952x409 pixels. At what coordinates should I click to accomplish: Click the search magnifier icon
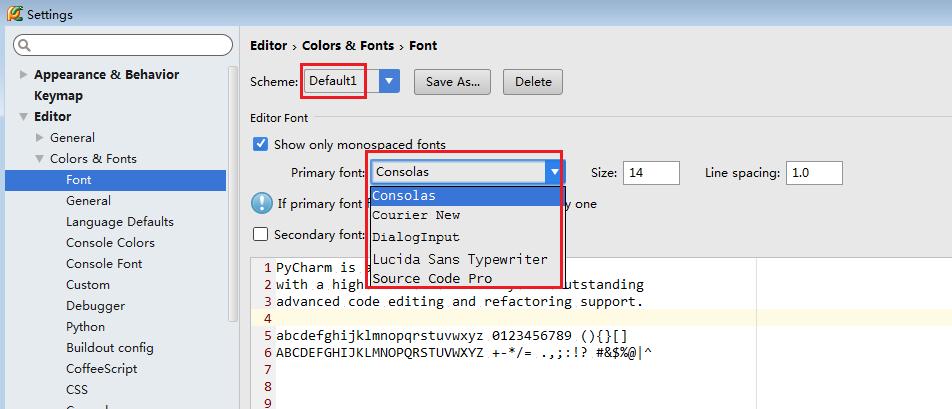(24, 45)
